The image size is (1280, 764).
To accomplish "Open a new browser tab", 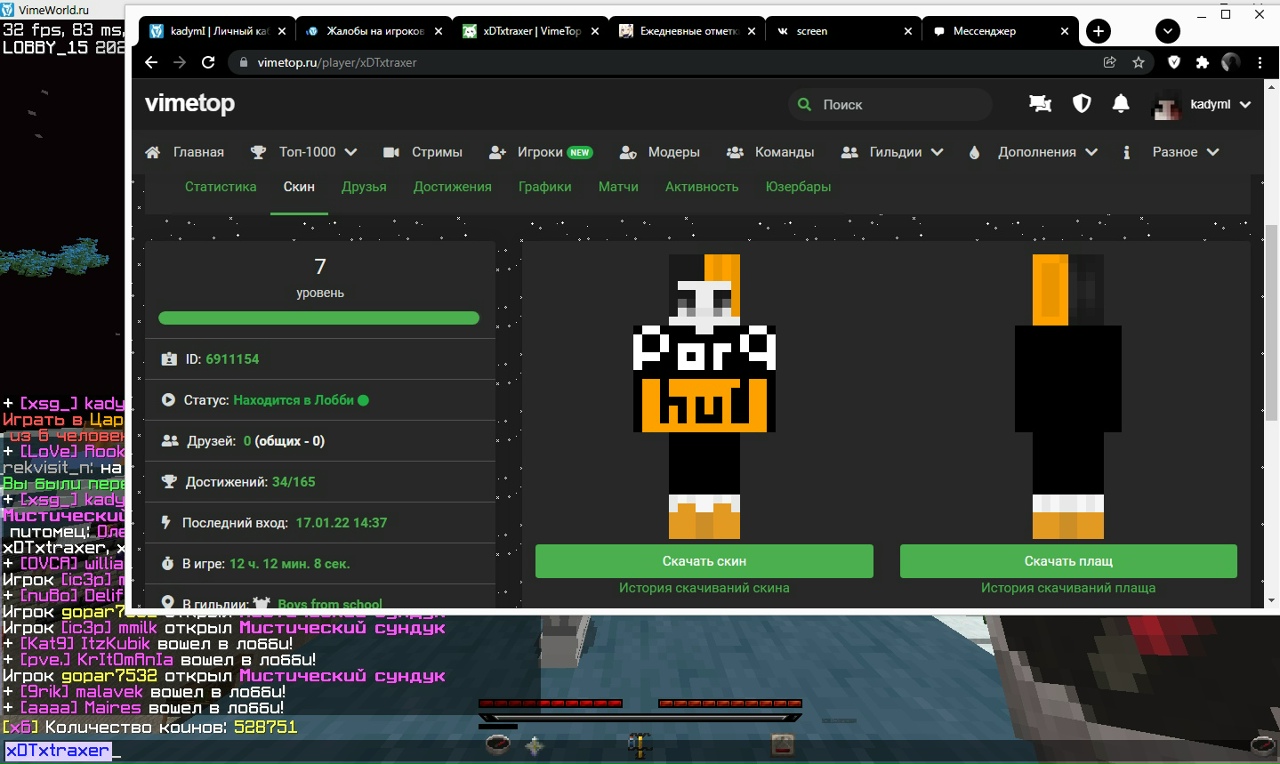I will point(1098,31).
